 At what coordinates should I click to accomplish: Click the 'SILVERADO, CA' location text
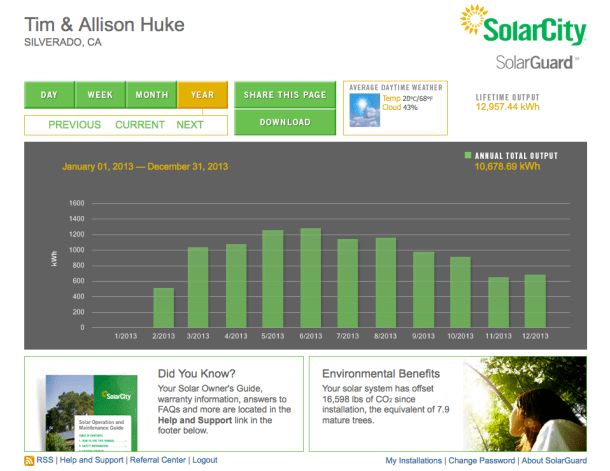(63, 42)
